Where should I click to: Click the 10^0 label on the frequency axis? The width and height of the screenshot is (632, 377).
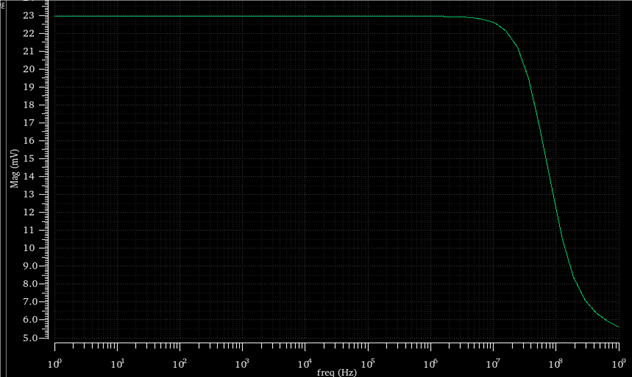55,364
